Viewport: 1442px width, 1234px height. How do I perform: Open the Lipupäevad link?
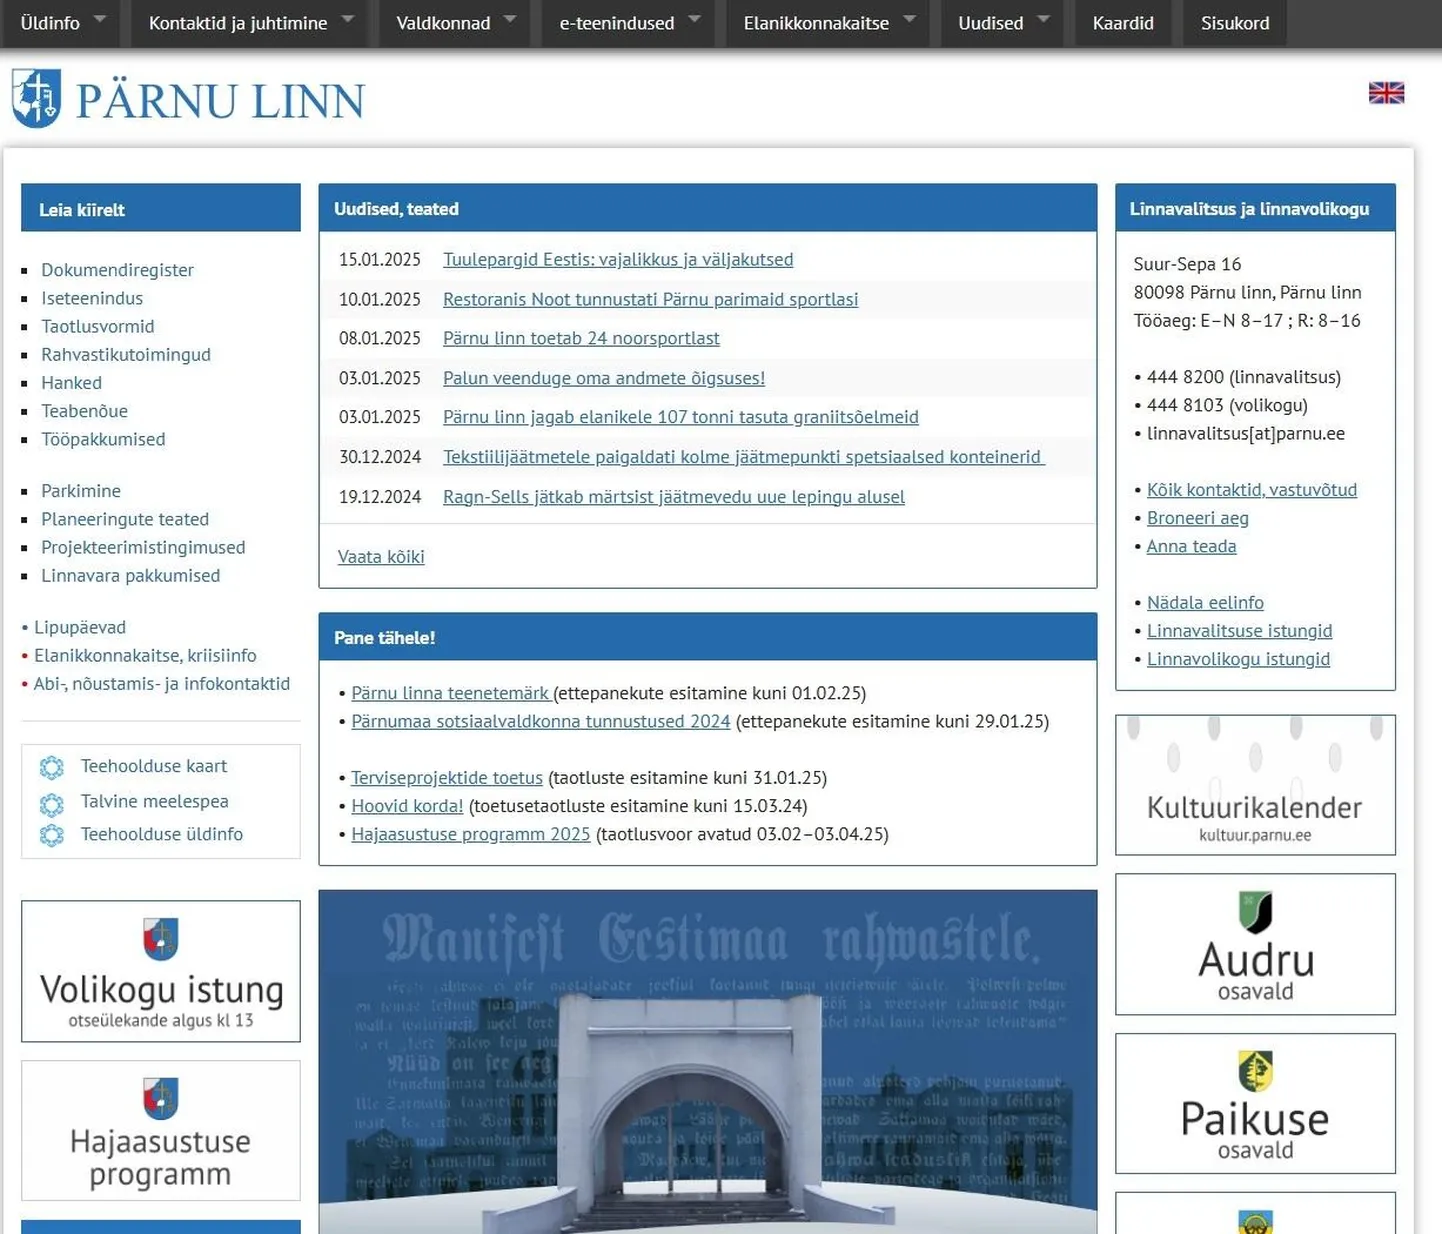click(x=80, y=627)
